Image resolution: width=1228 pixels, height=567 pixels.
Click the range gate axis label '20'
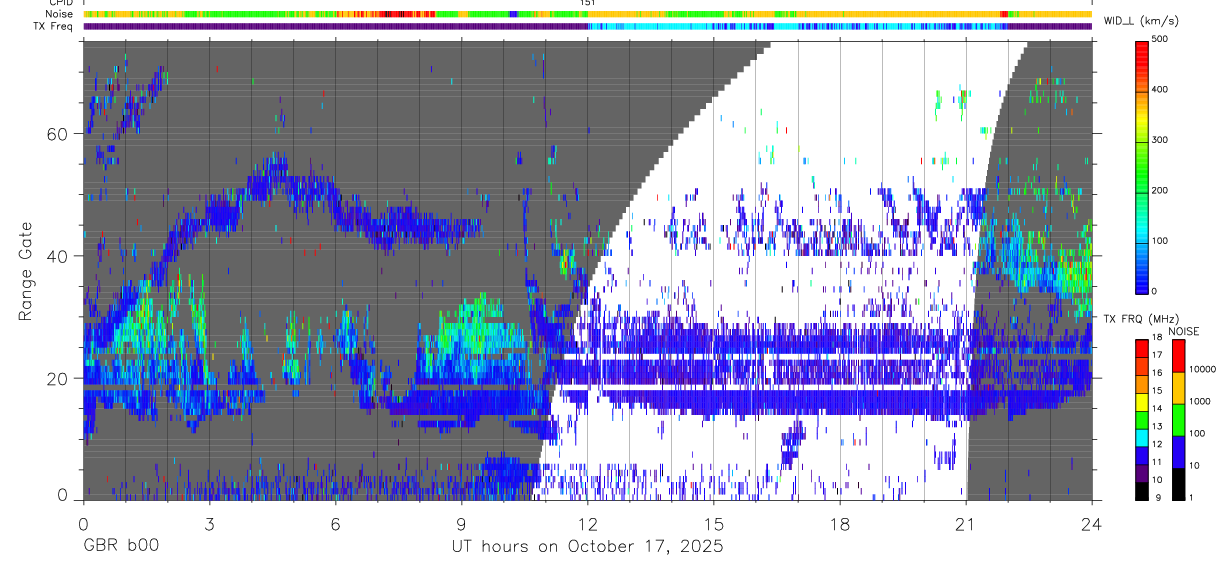(59, 378)
